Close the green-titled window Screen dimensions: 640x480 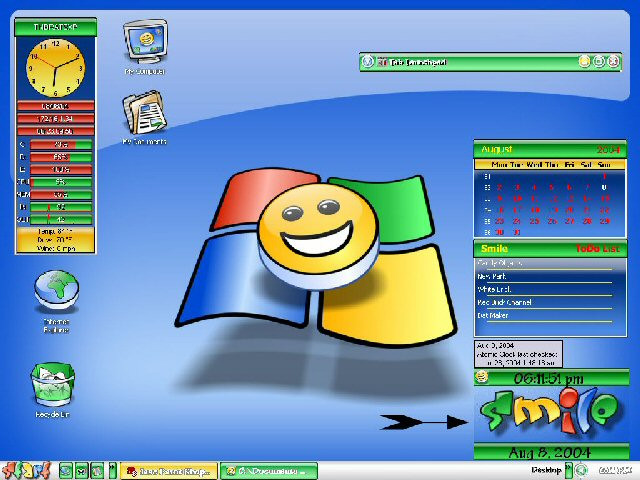pyautogui.click(x=613, y=62)
